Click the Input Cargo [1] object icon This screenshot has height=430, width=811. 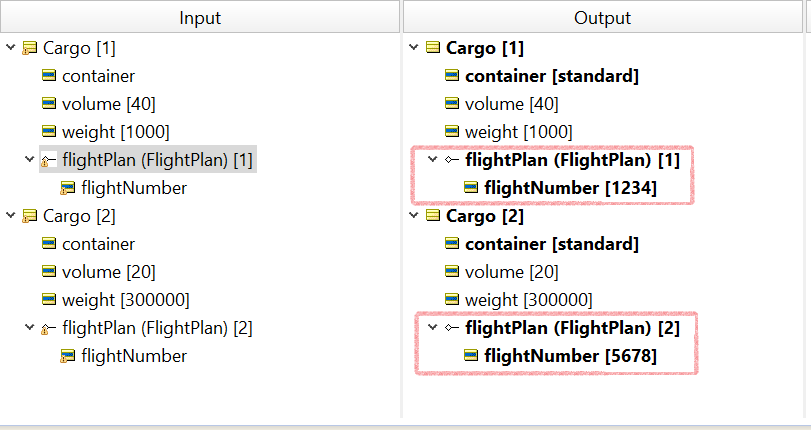(29, 48)
